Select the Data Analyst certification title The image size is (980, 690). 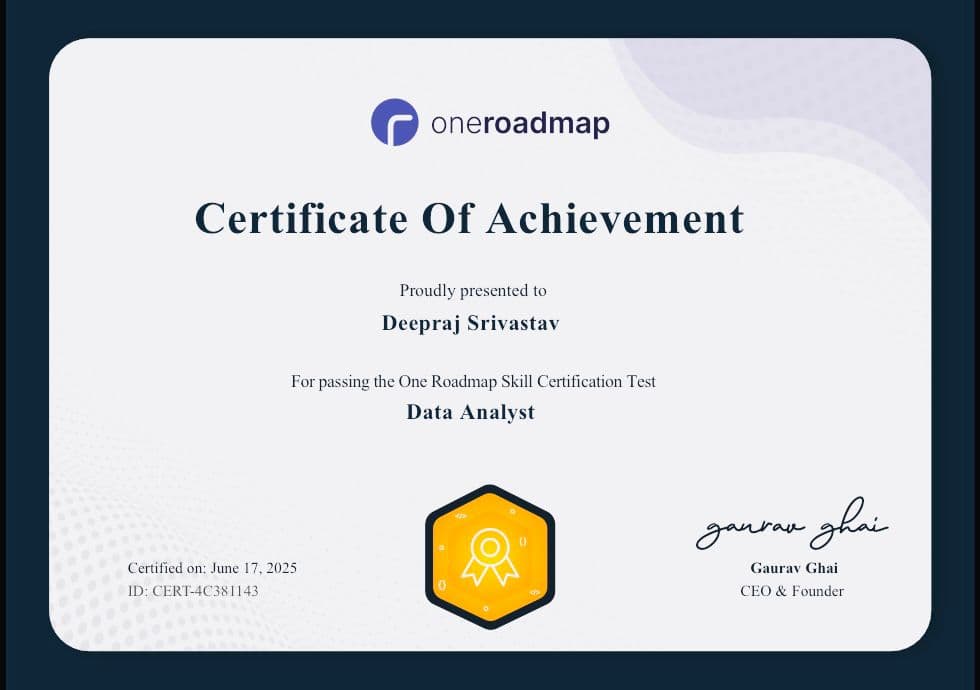click(x=470, y=411)
